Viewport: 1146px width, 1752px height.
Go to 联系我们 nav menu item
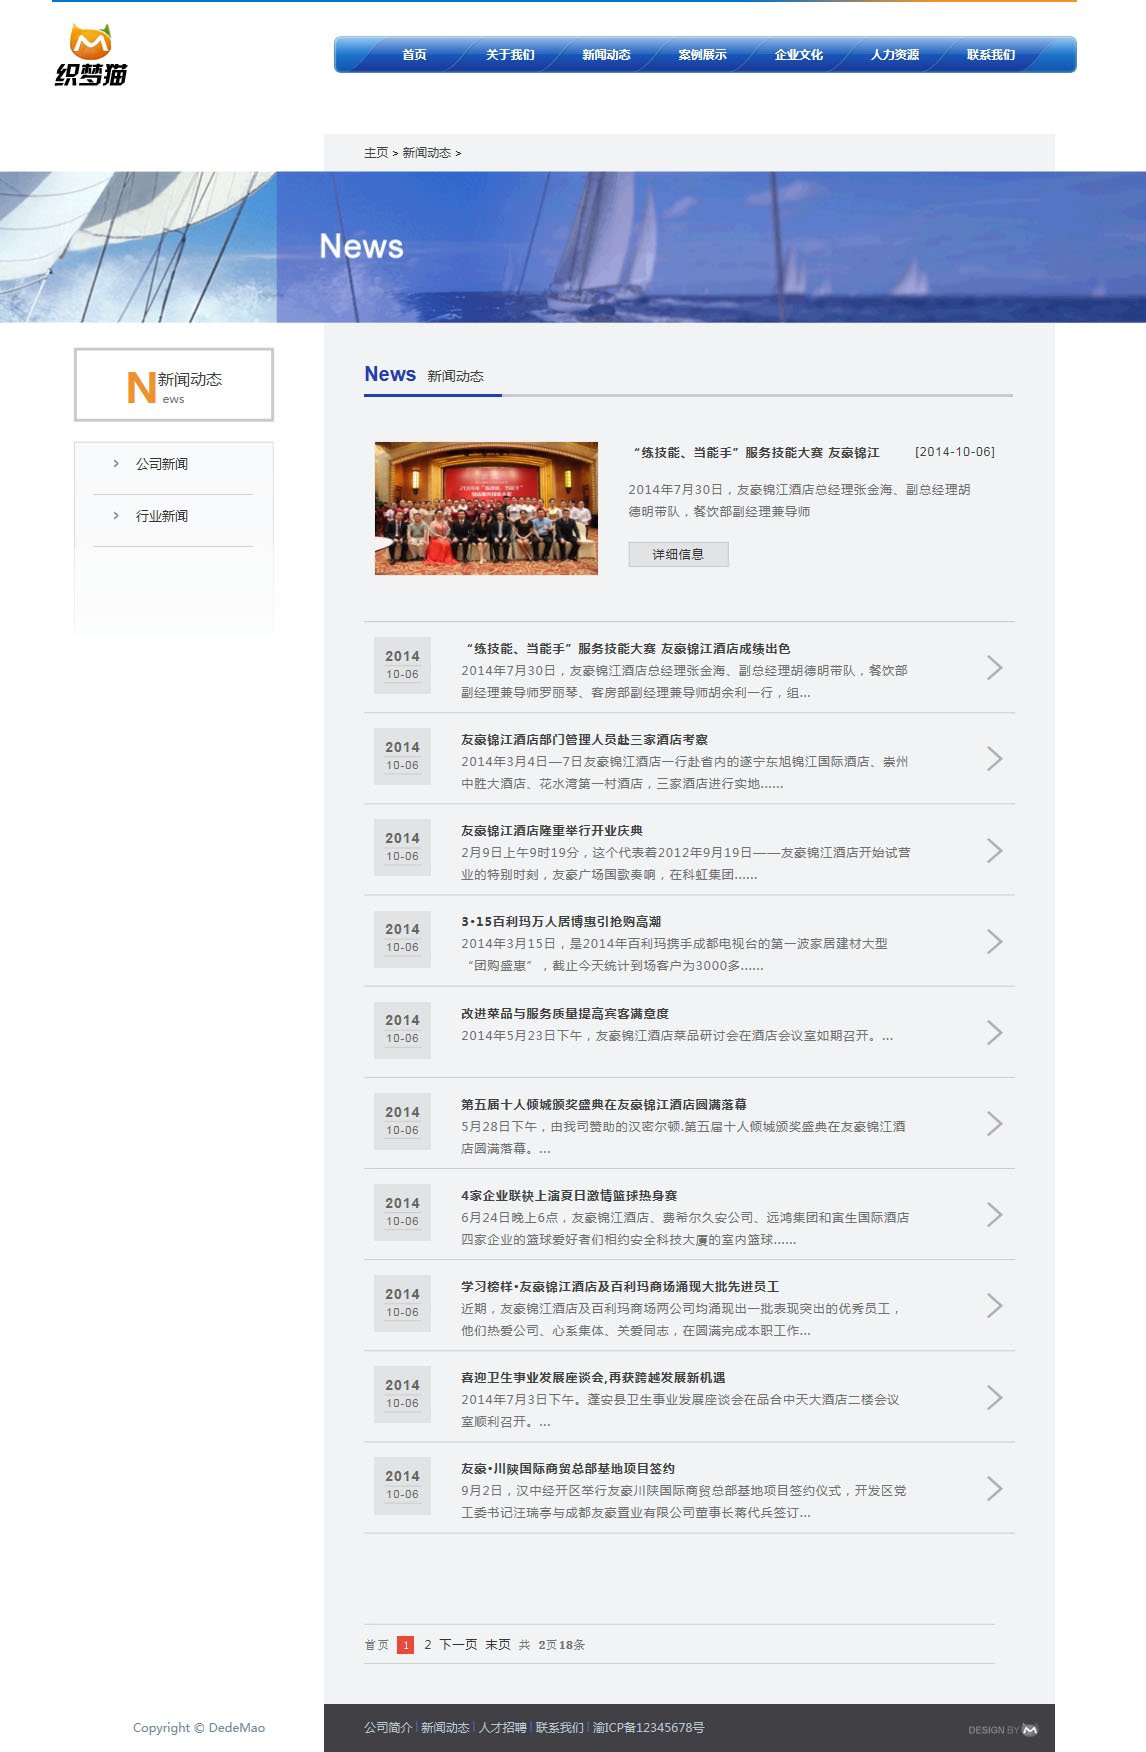[990, 55]
